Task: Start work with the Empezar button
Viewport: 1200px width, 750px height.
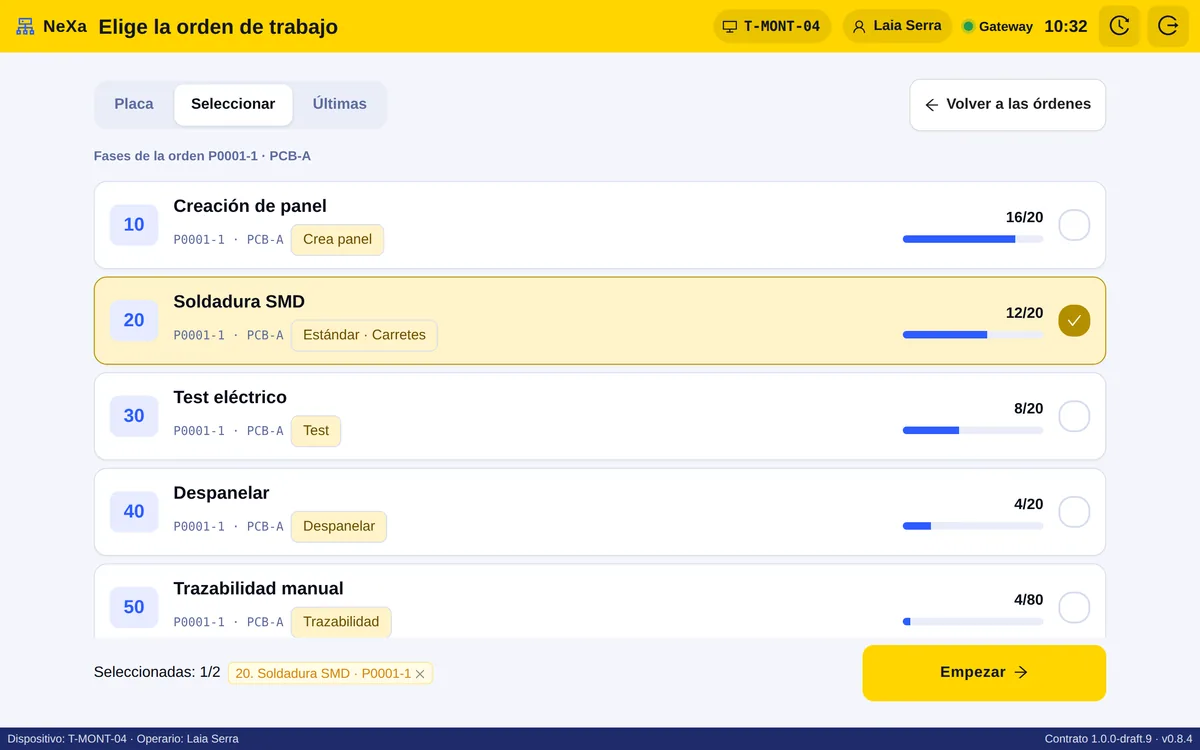Action: point(984,673)
